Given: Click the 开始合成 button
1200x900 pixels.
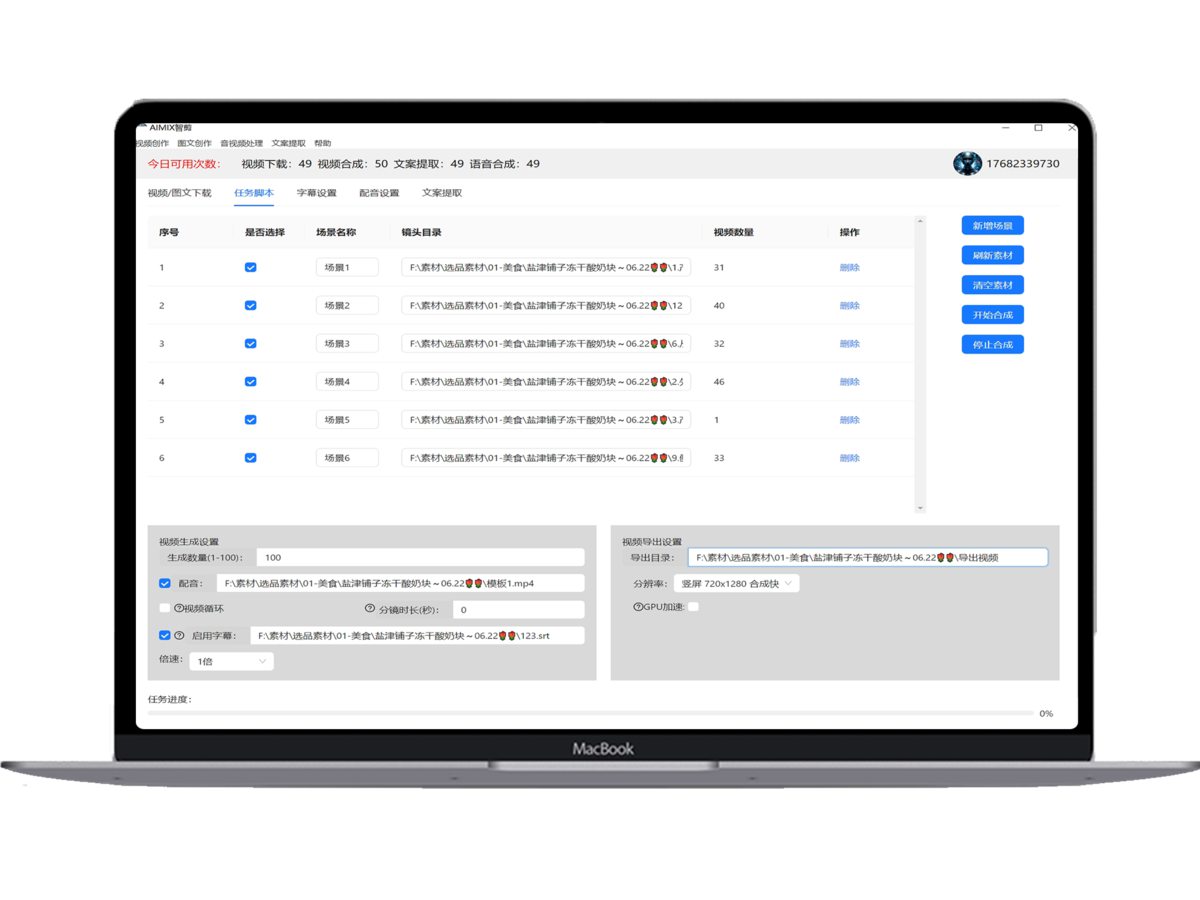Looking at the screenshot, I should 992,315.
